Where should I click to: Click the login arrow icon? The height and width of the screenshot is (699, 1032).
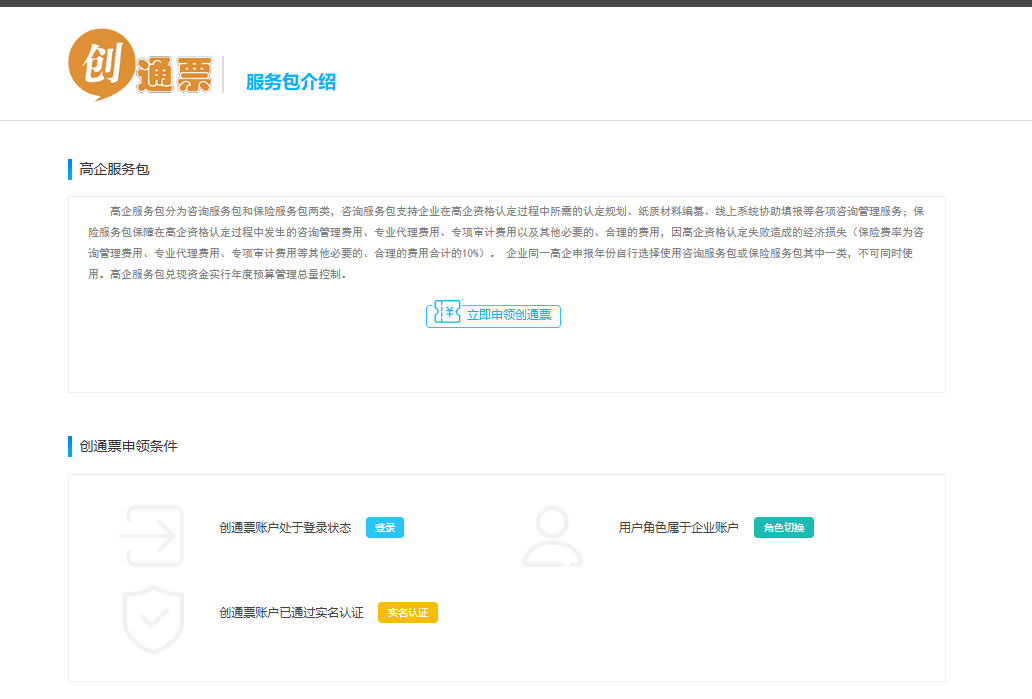(151, 536)
